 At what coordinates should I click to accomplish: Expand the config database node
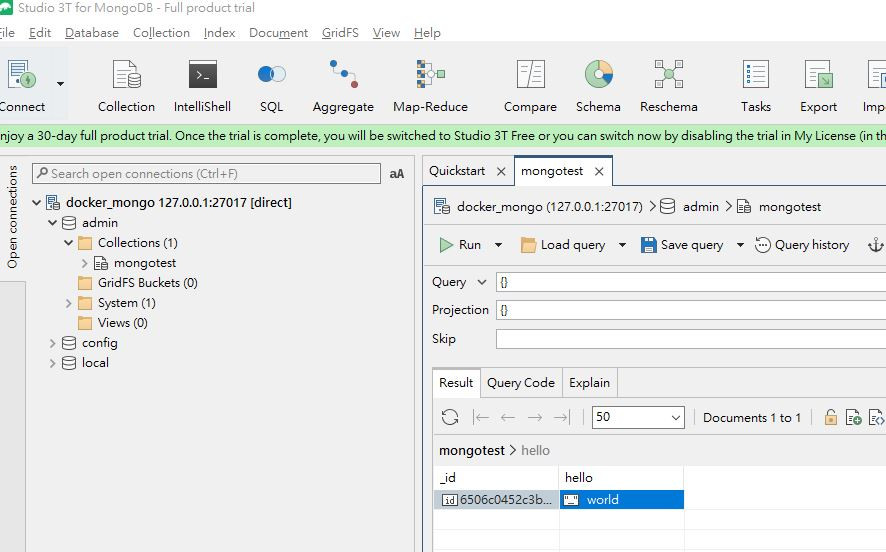click(52, 343)
